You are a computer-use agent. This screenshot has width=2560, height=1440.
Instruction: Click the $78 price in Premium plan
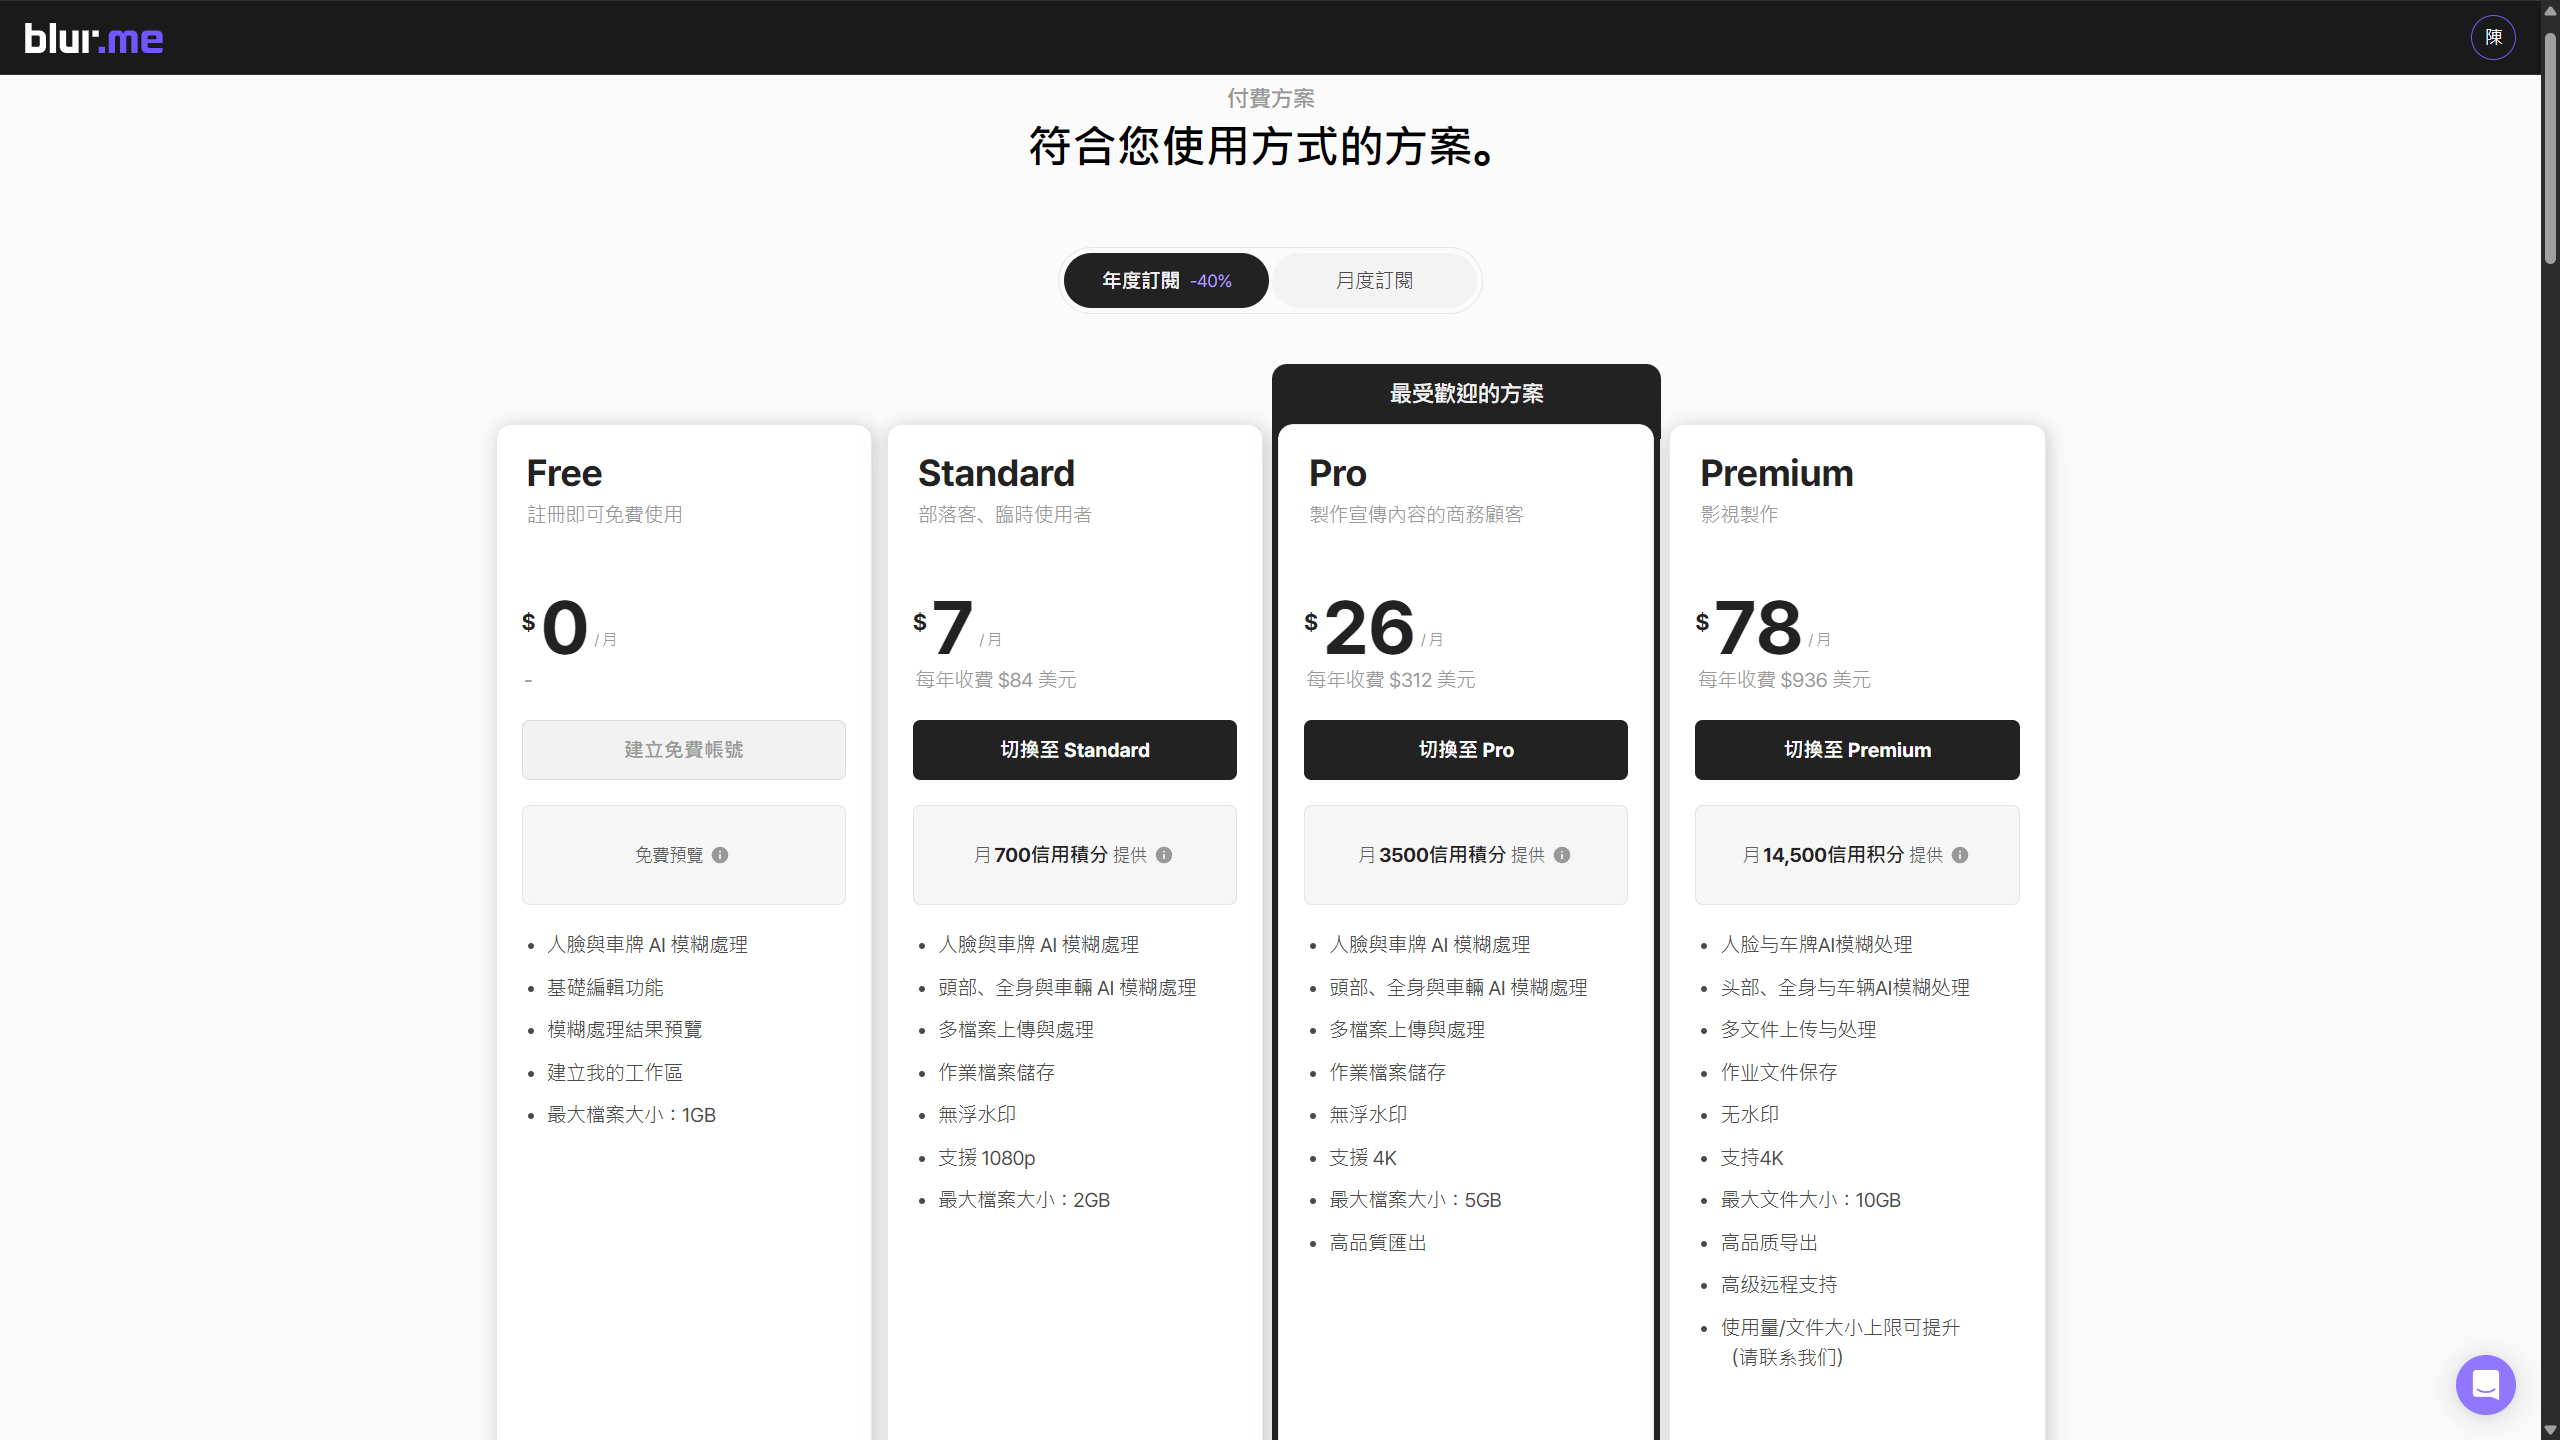[1749, 628]
